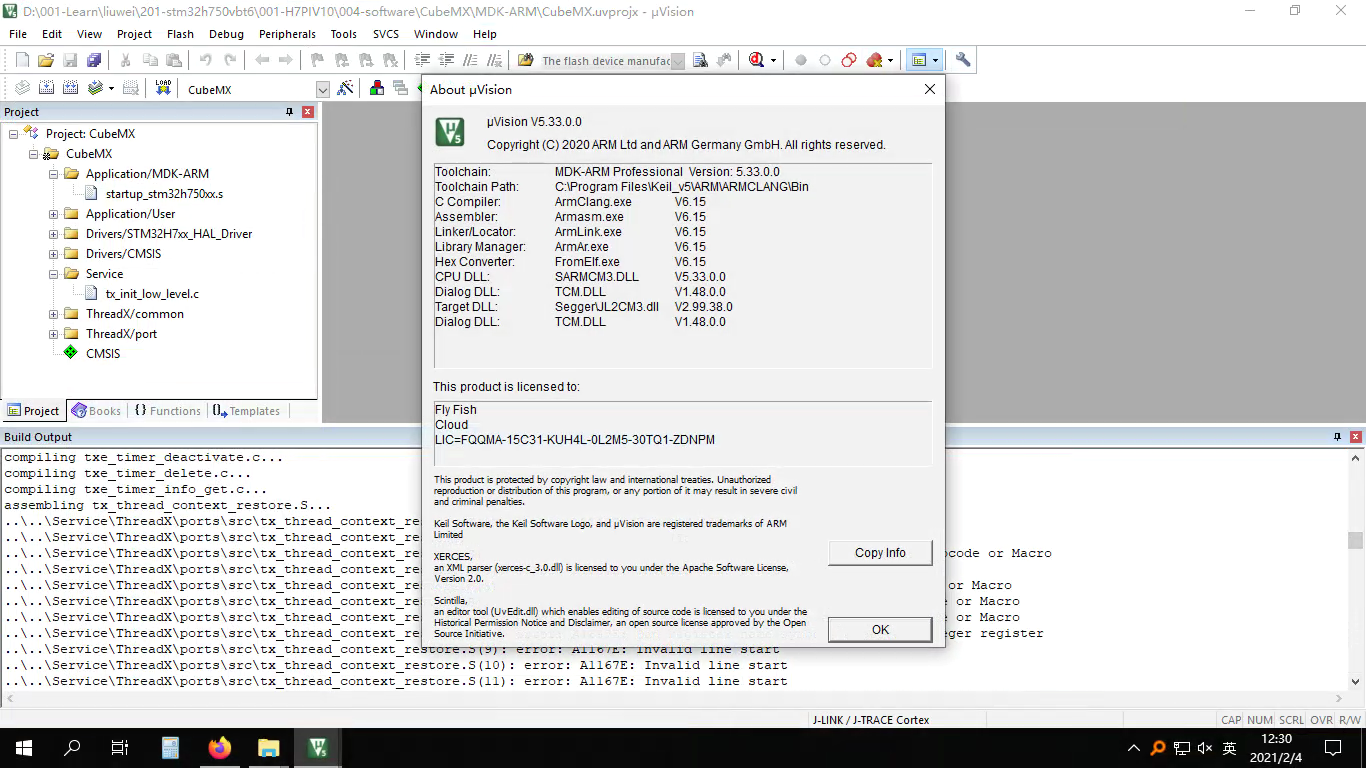1366x768 pixels.
Task: Open the Configuration wrench icon
Action: (x=963, y=60)
